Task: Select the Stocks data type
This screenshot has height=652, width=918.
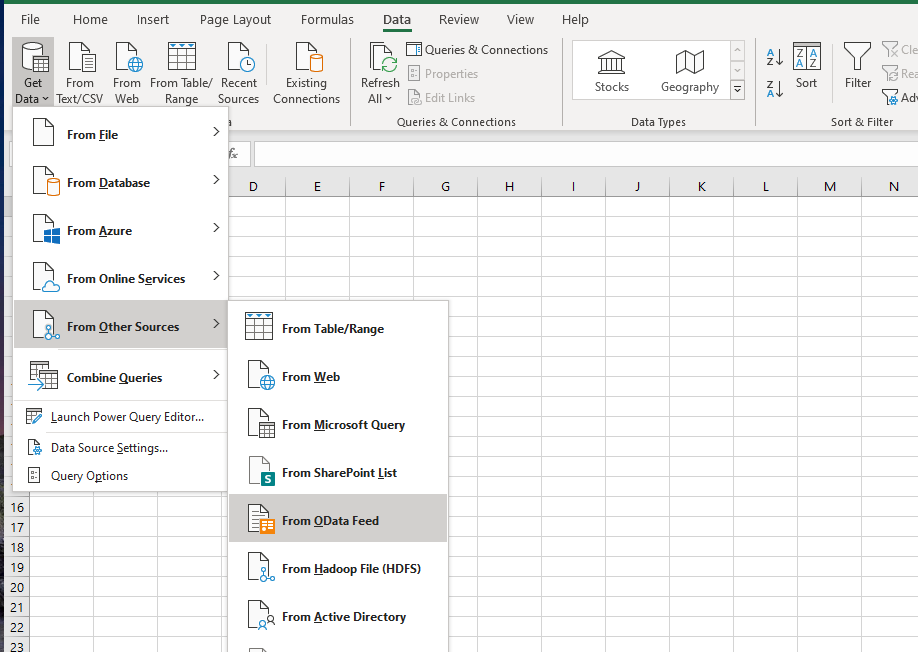Action: (x=611, y=71)
